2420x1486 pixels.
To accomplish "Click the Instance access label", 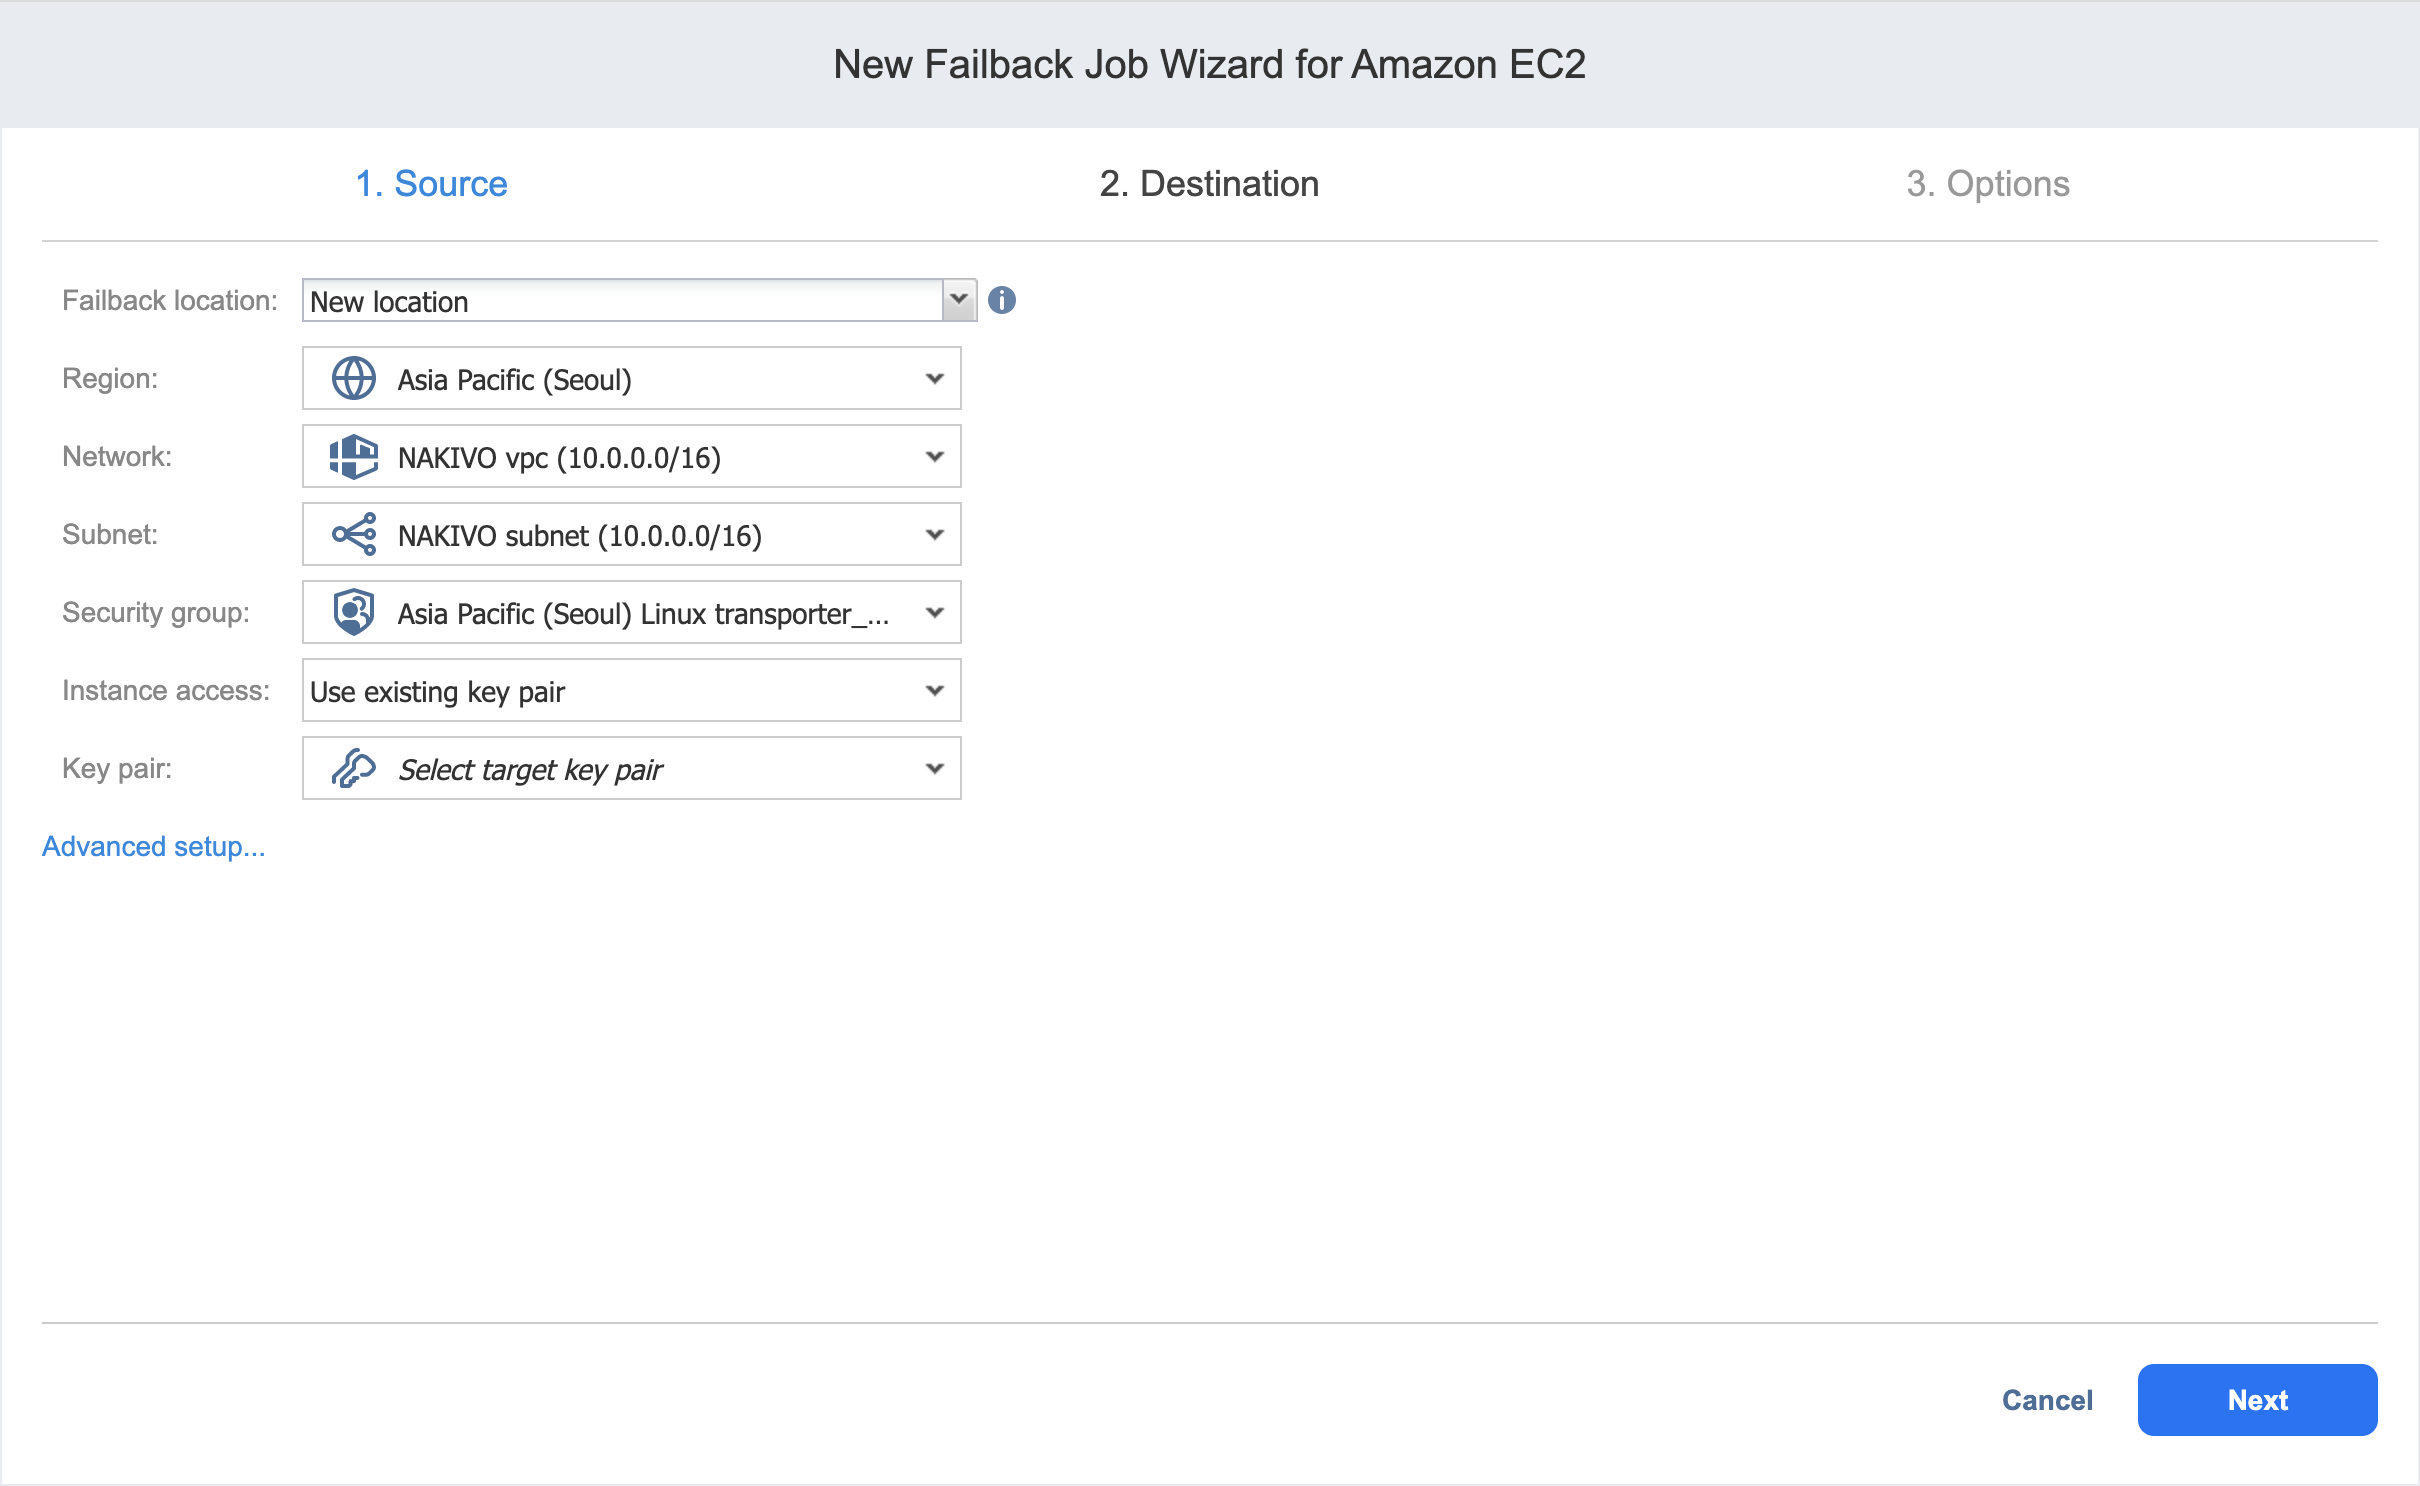I will tap(165, 691).
